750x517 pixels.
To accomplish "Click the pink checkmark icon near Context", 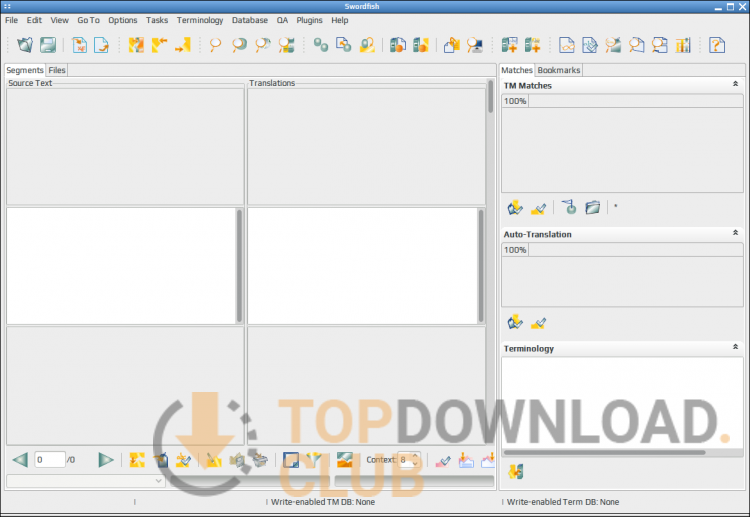I will [x=443, y=461].
